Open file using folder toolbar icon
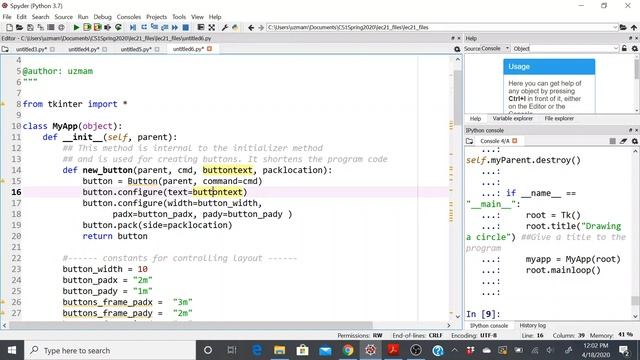 pyautogui.click(x=19, y=27)
